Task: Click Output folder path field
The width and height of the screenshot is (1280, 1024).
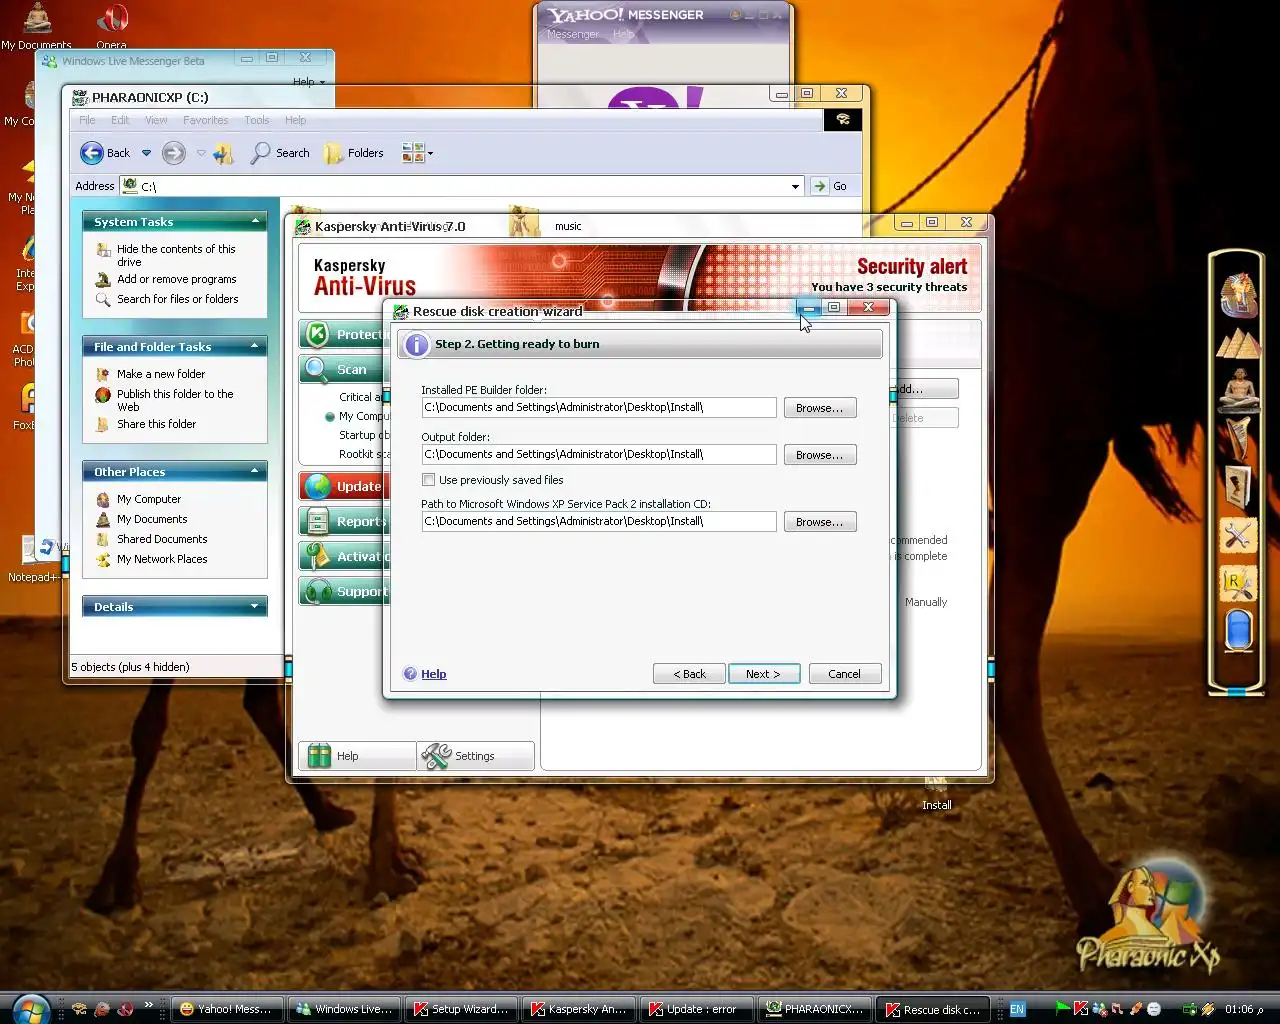Action: tap(599, 455)
